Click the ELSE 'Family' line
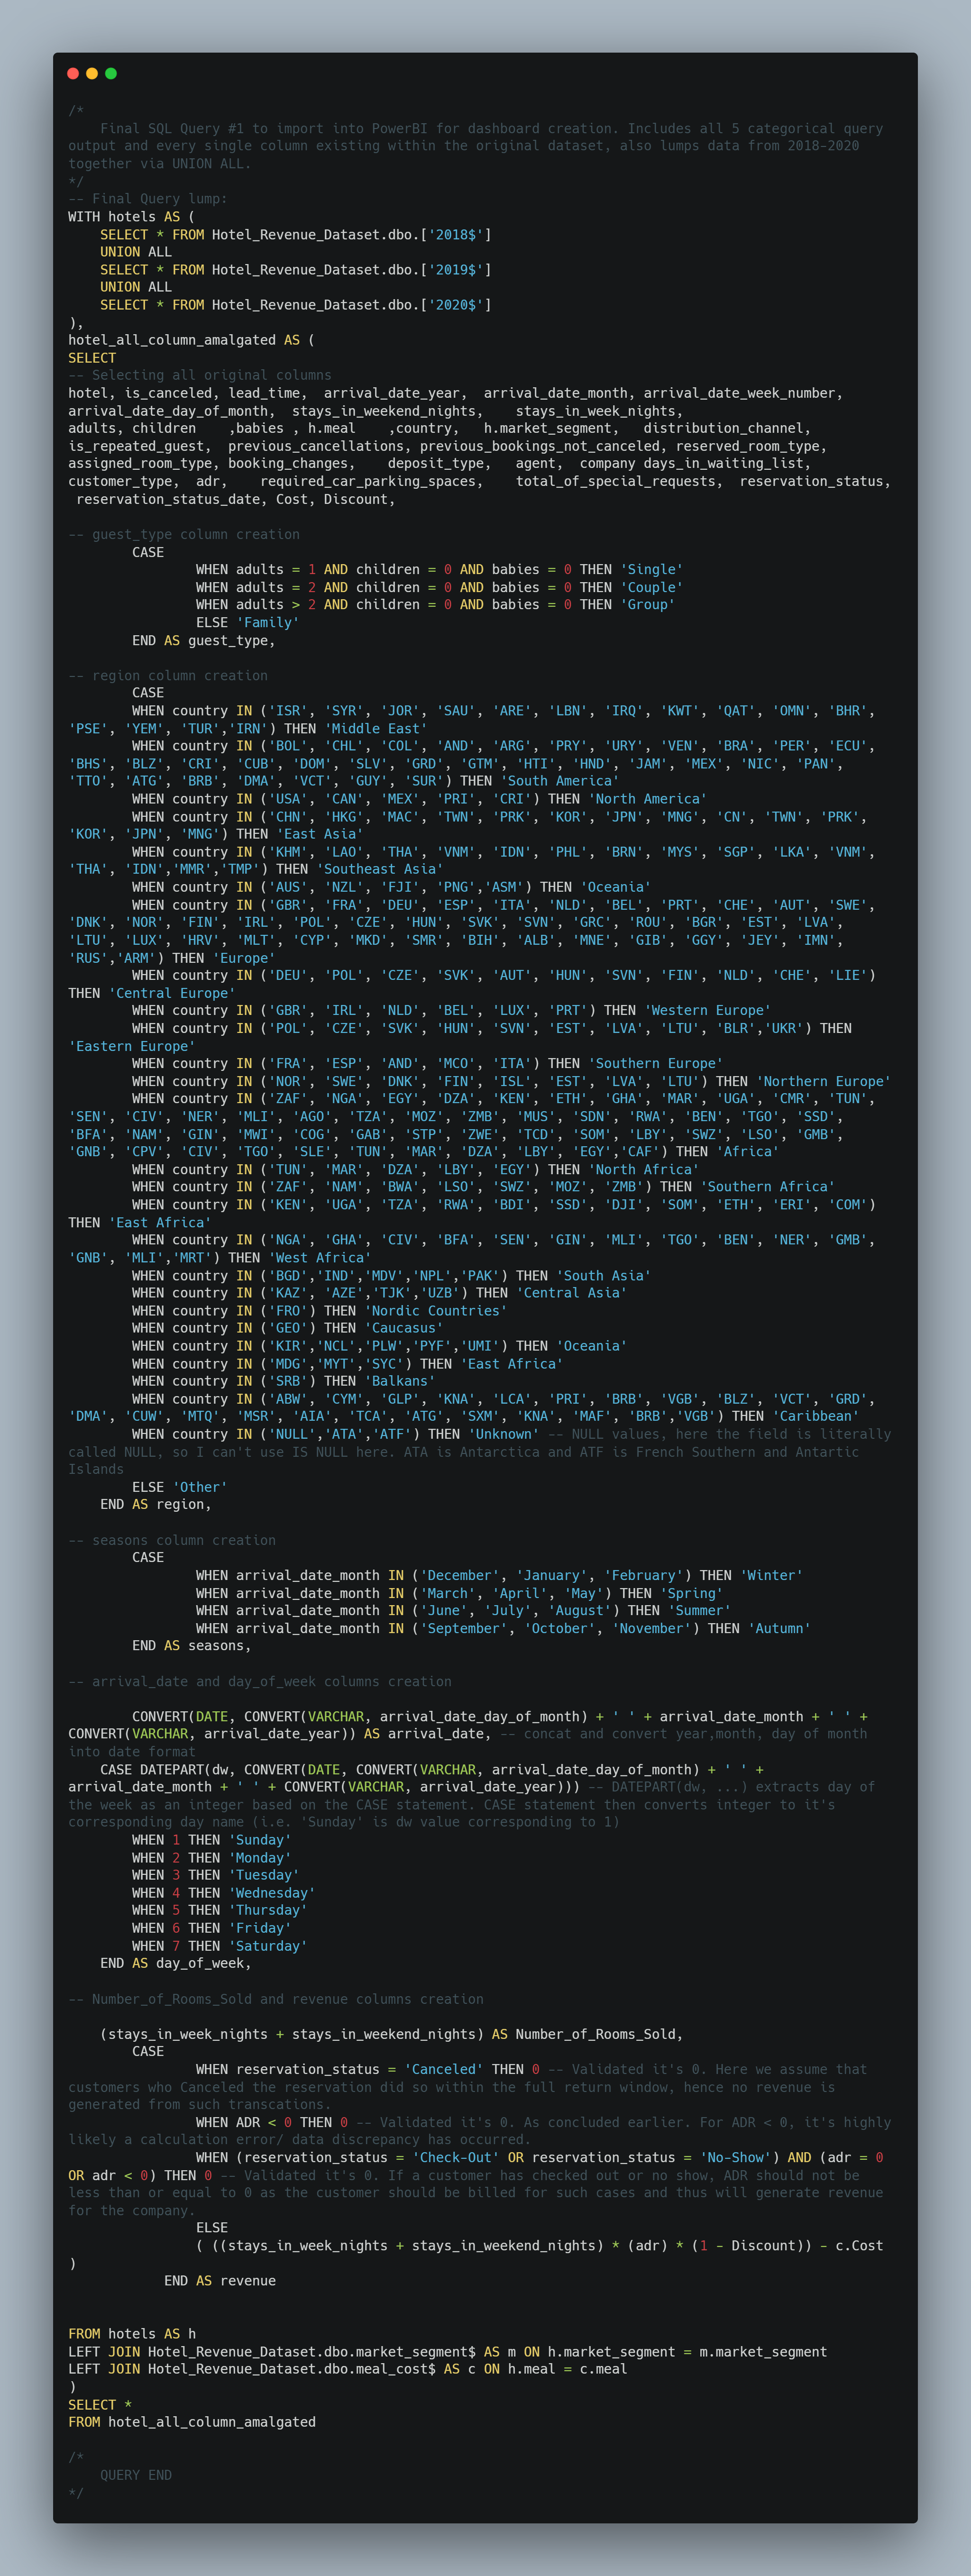The width and height of the screenshot is (971, 2576). click(248, 622)
